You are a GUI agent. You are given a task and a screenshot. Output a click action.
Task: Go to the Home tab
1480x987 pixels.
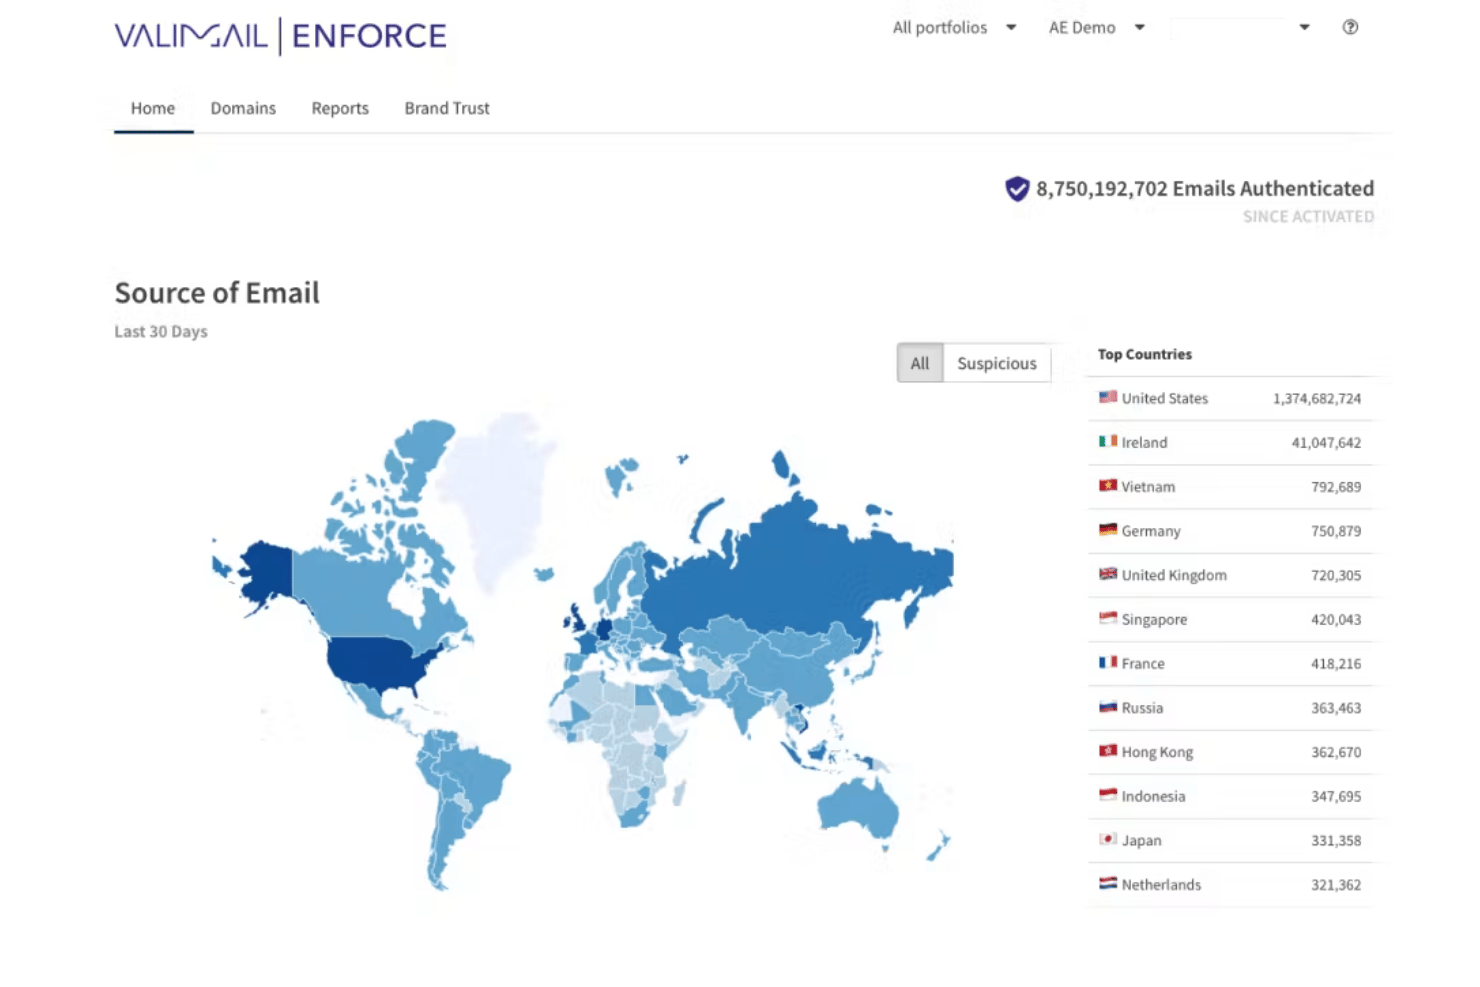click(153, 108)
